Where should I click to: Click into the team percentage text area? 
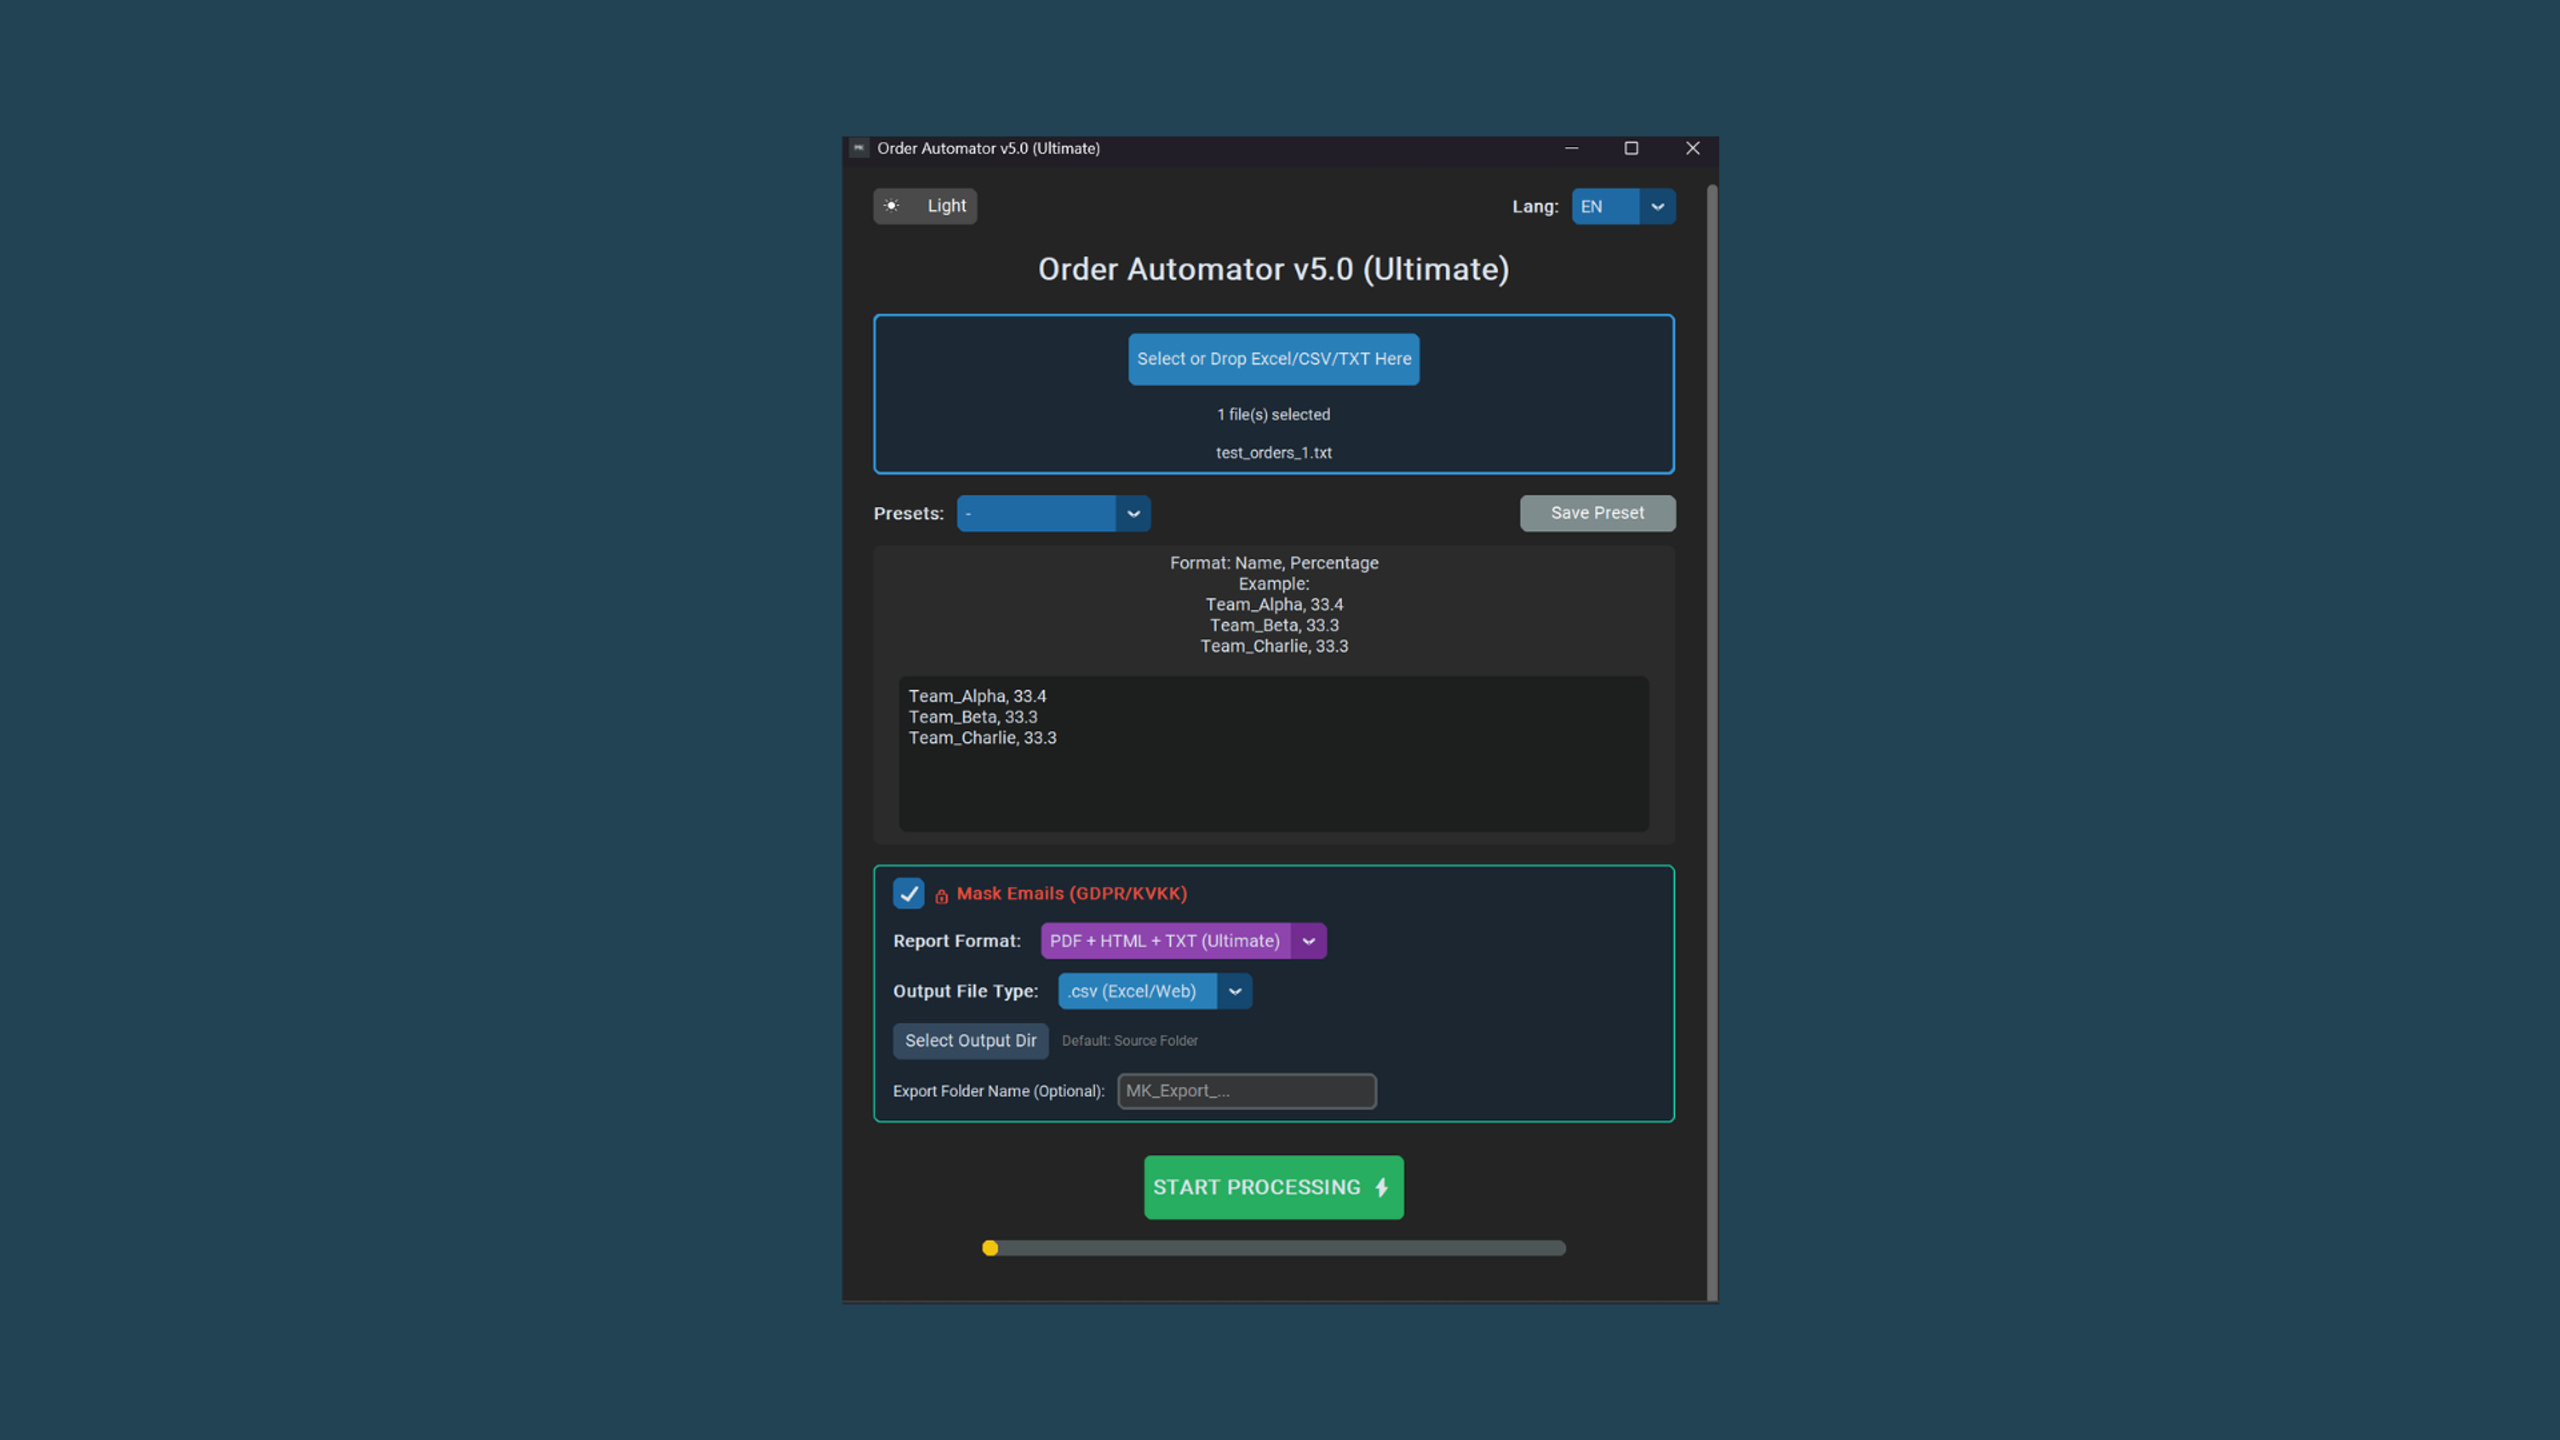(x=1273, y=753)
